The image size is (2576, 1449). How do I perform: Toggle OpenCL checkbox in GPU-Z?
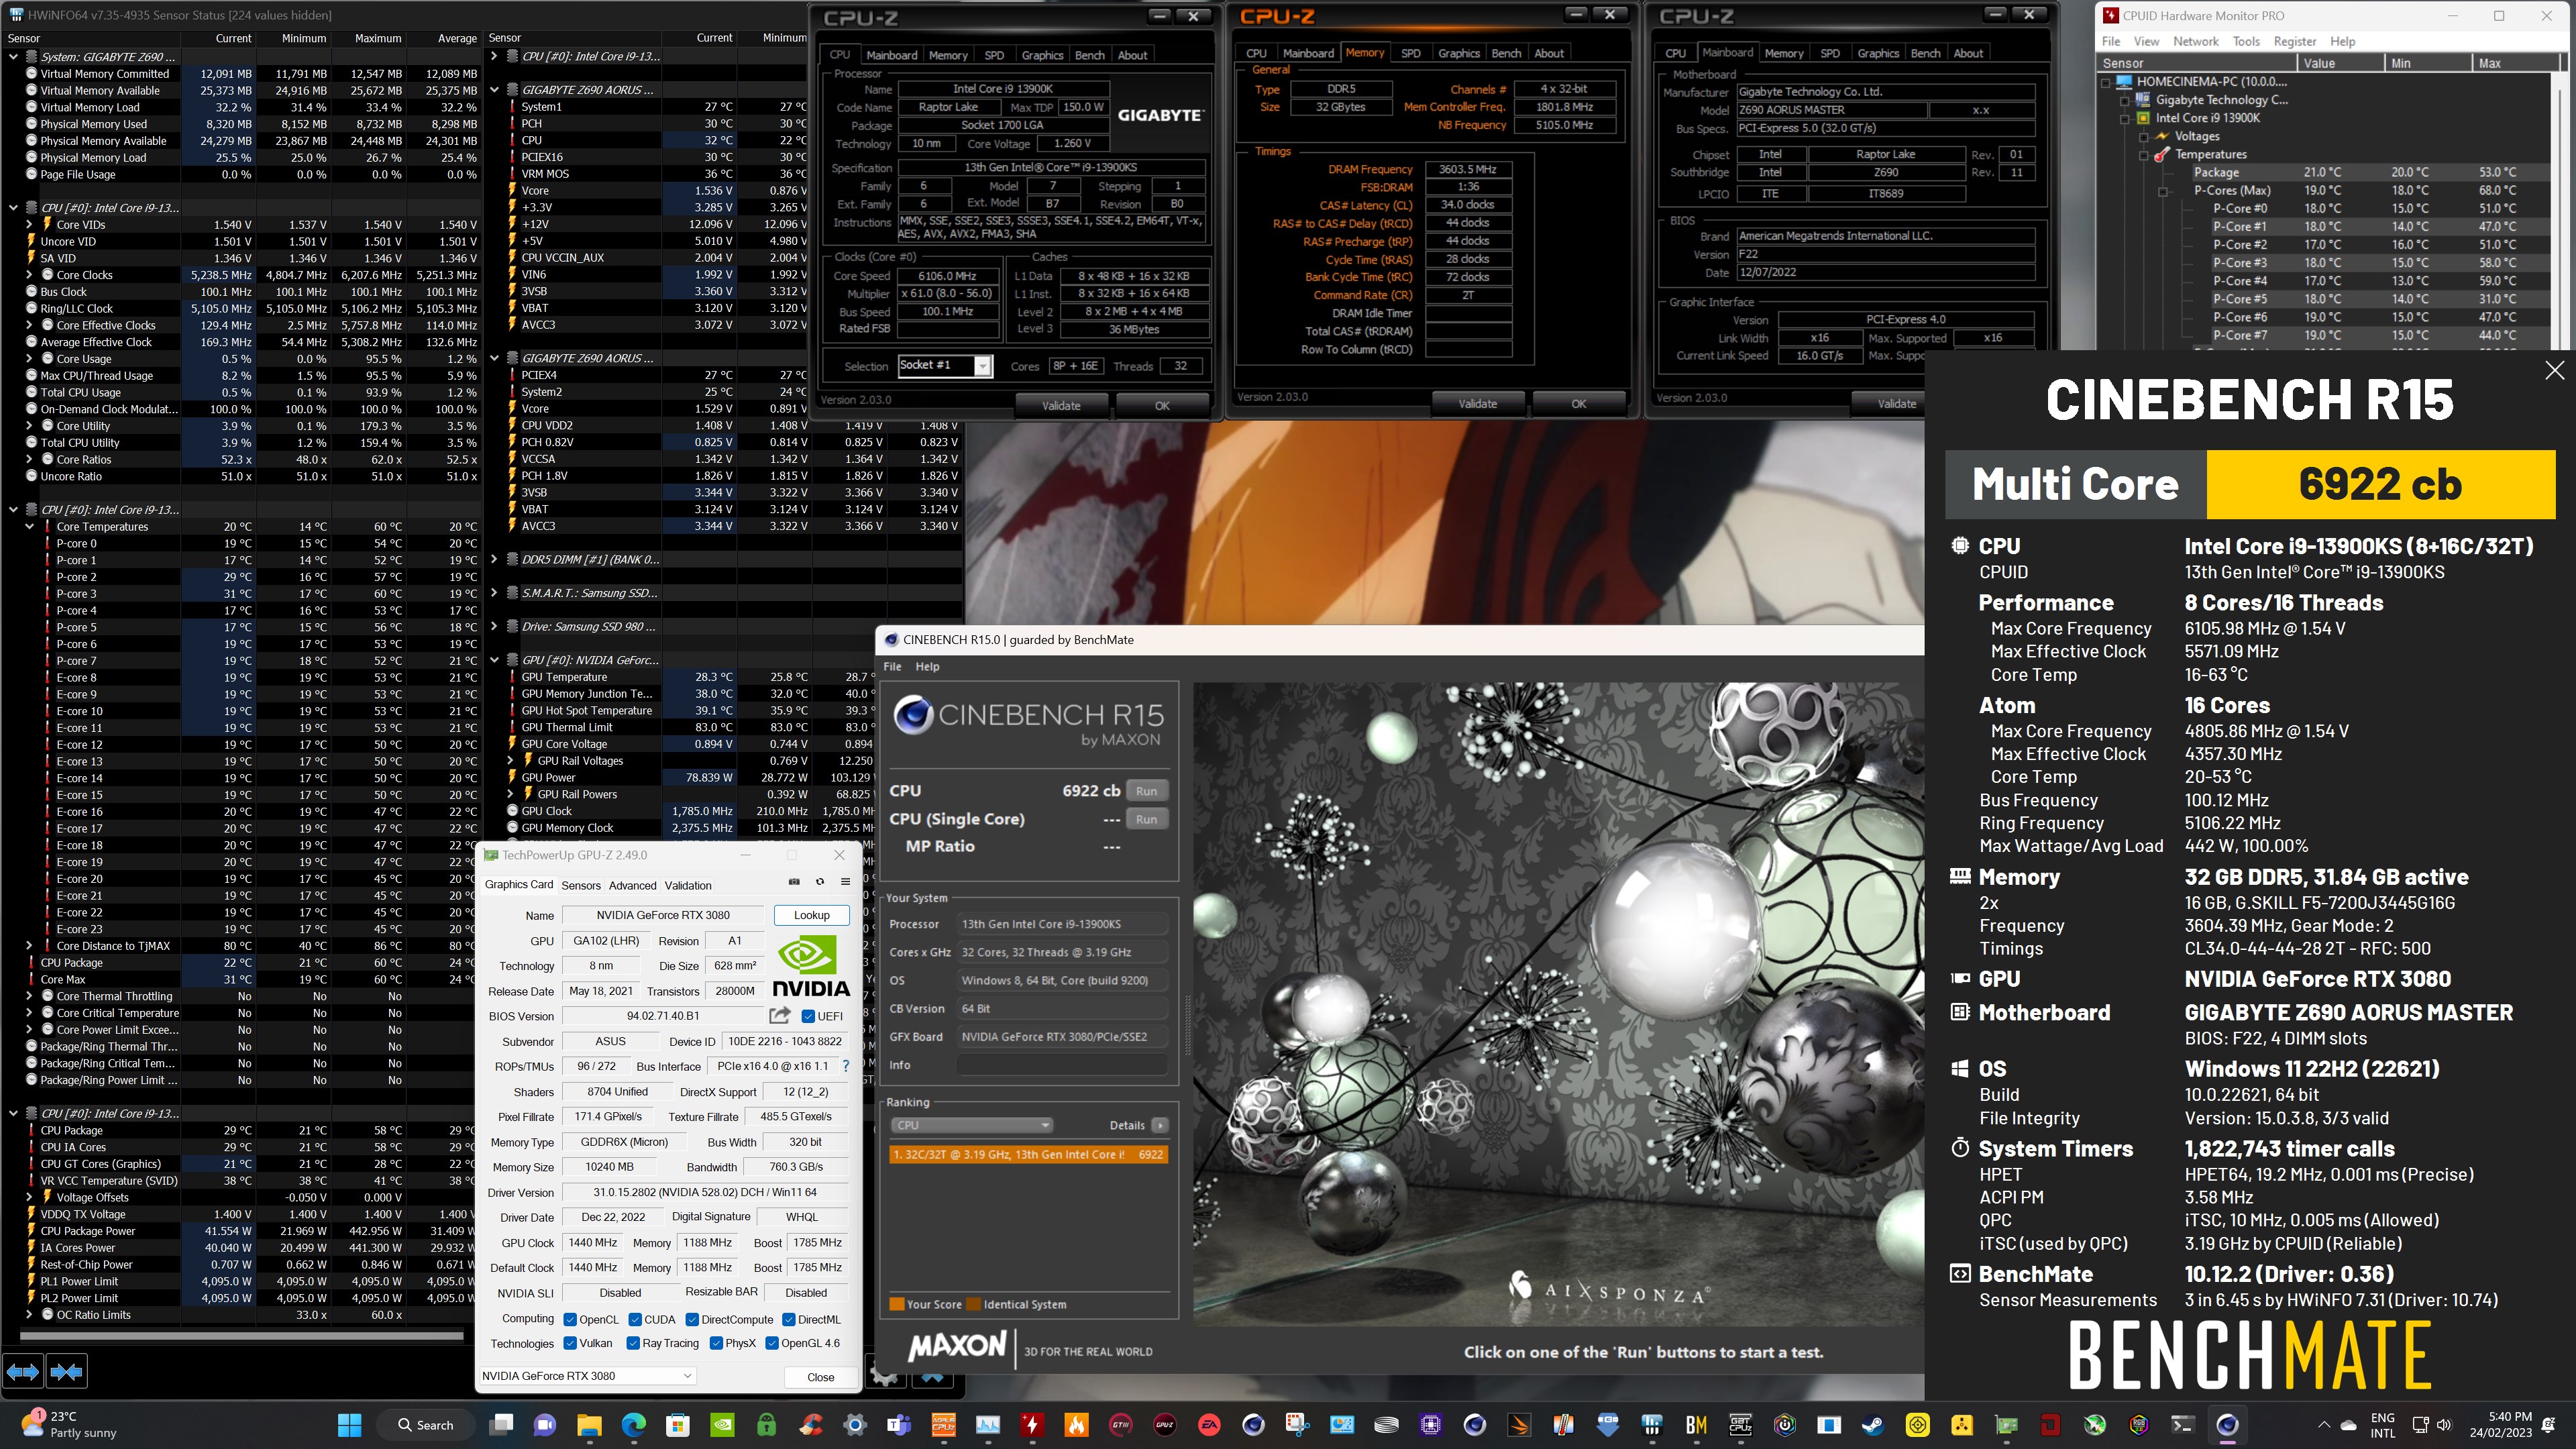click(570, 1319)
